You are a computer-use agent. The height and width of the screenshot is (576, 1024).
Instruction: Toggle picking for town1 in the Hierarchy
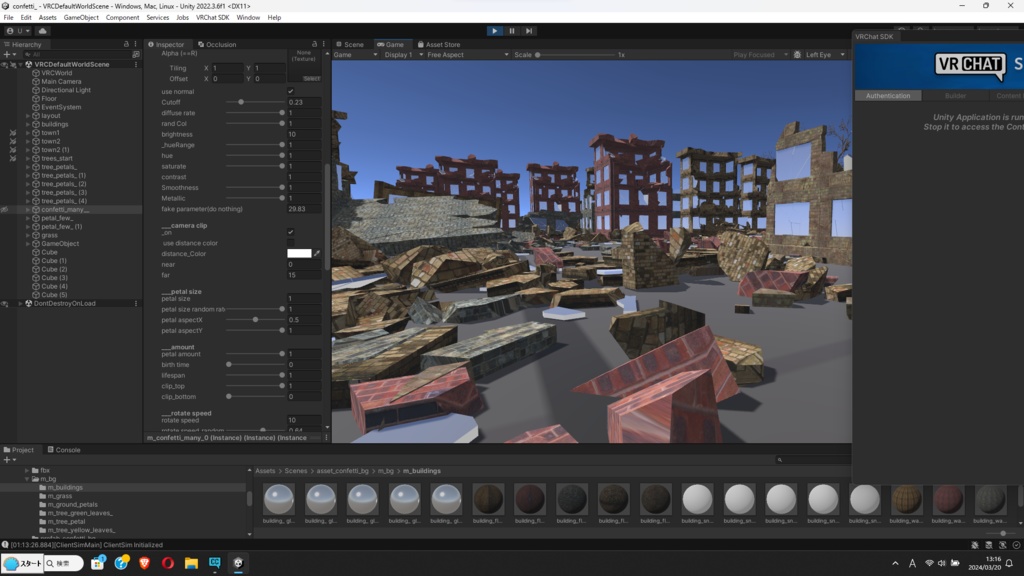click(x=13, y=133)
